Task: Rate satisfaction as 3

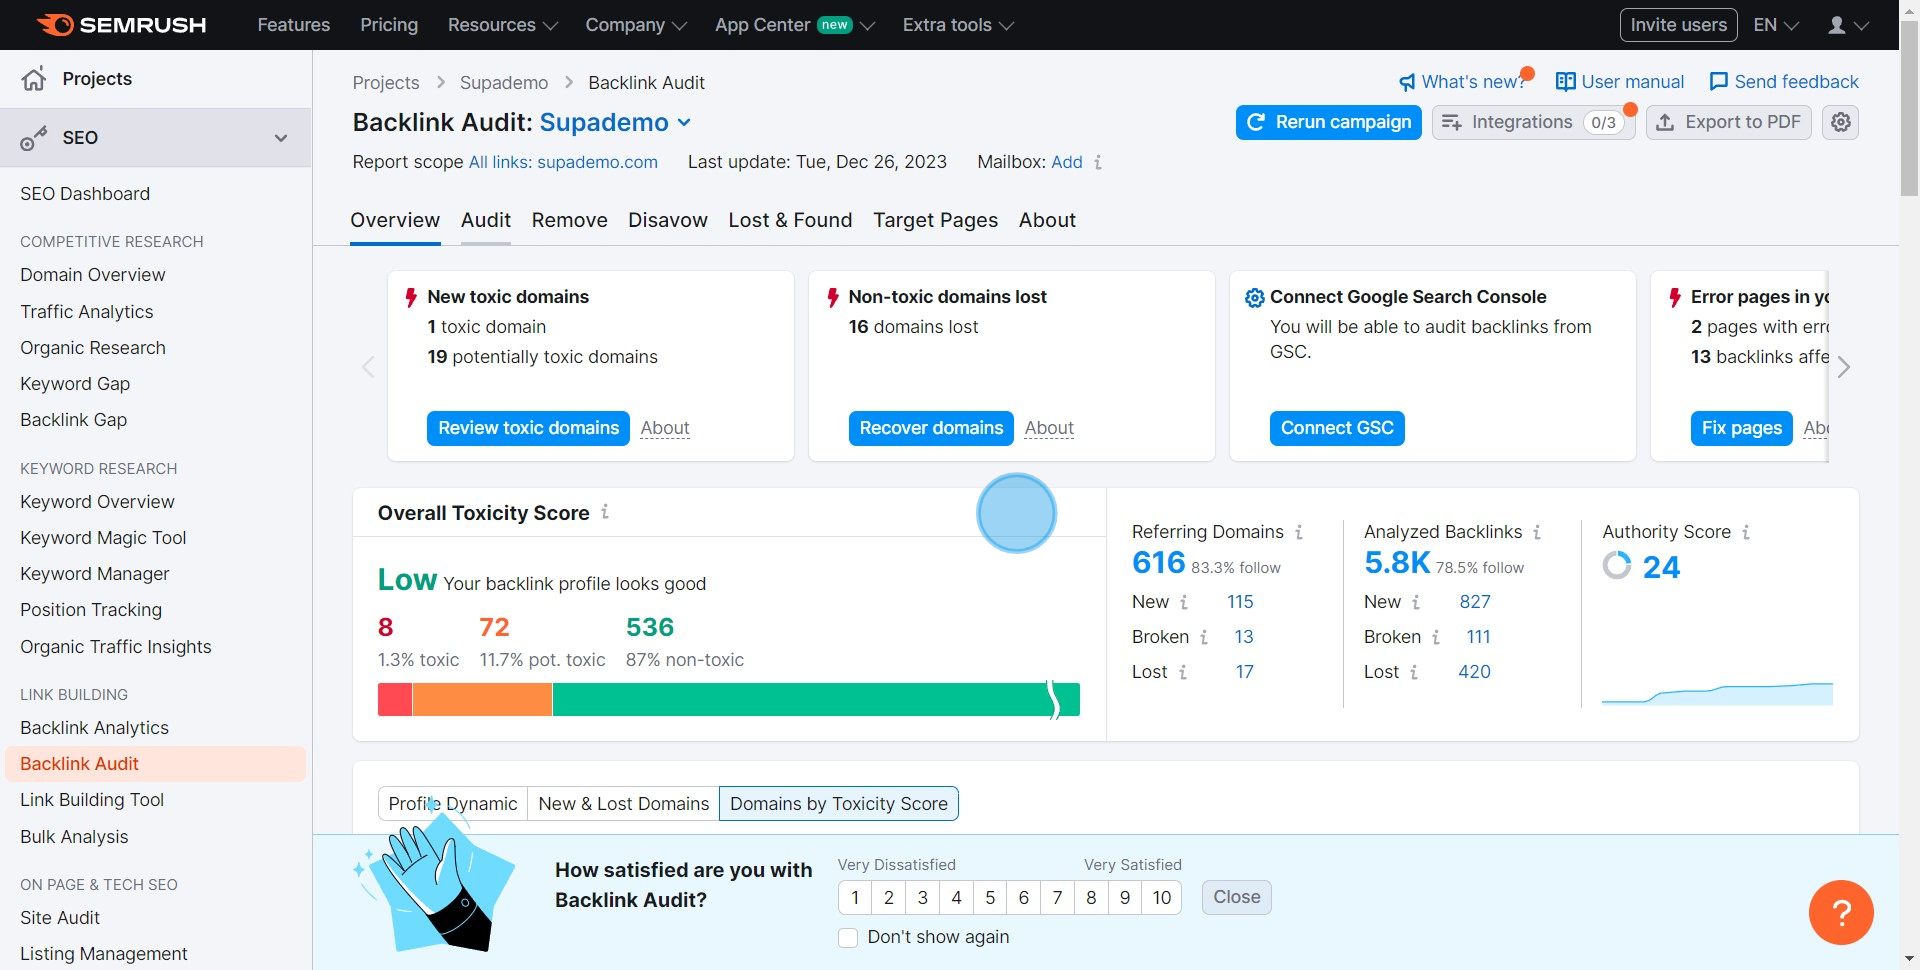Action: [923, 898]
